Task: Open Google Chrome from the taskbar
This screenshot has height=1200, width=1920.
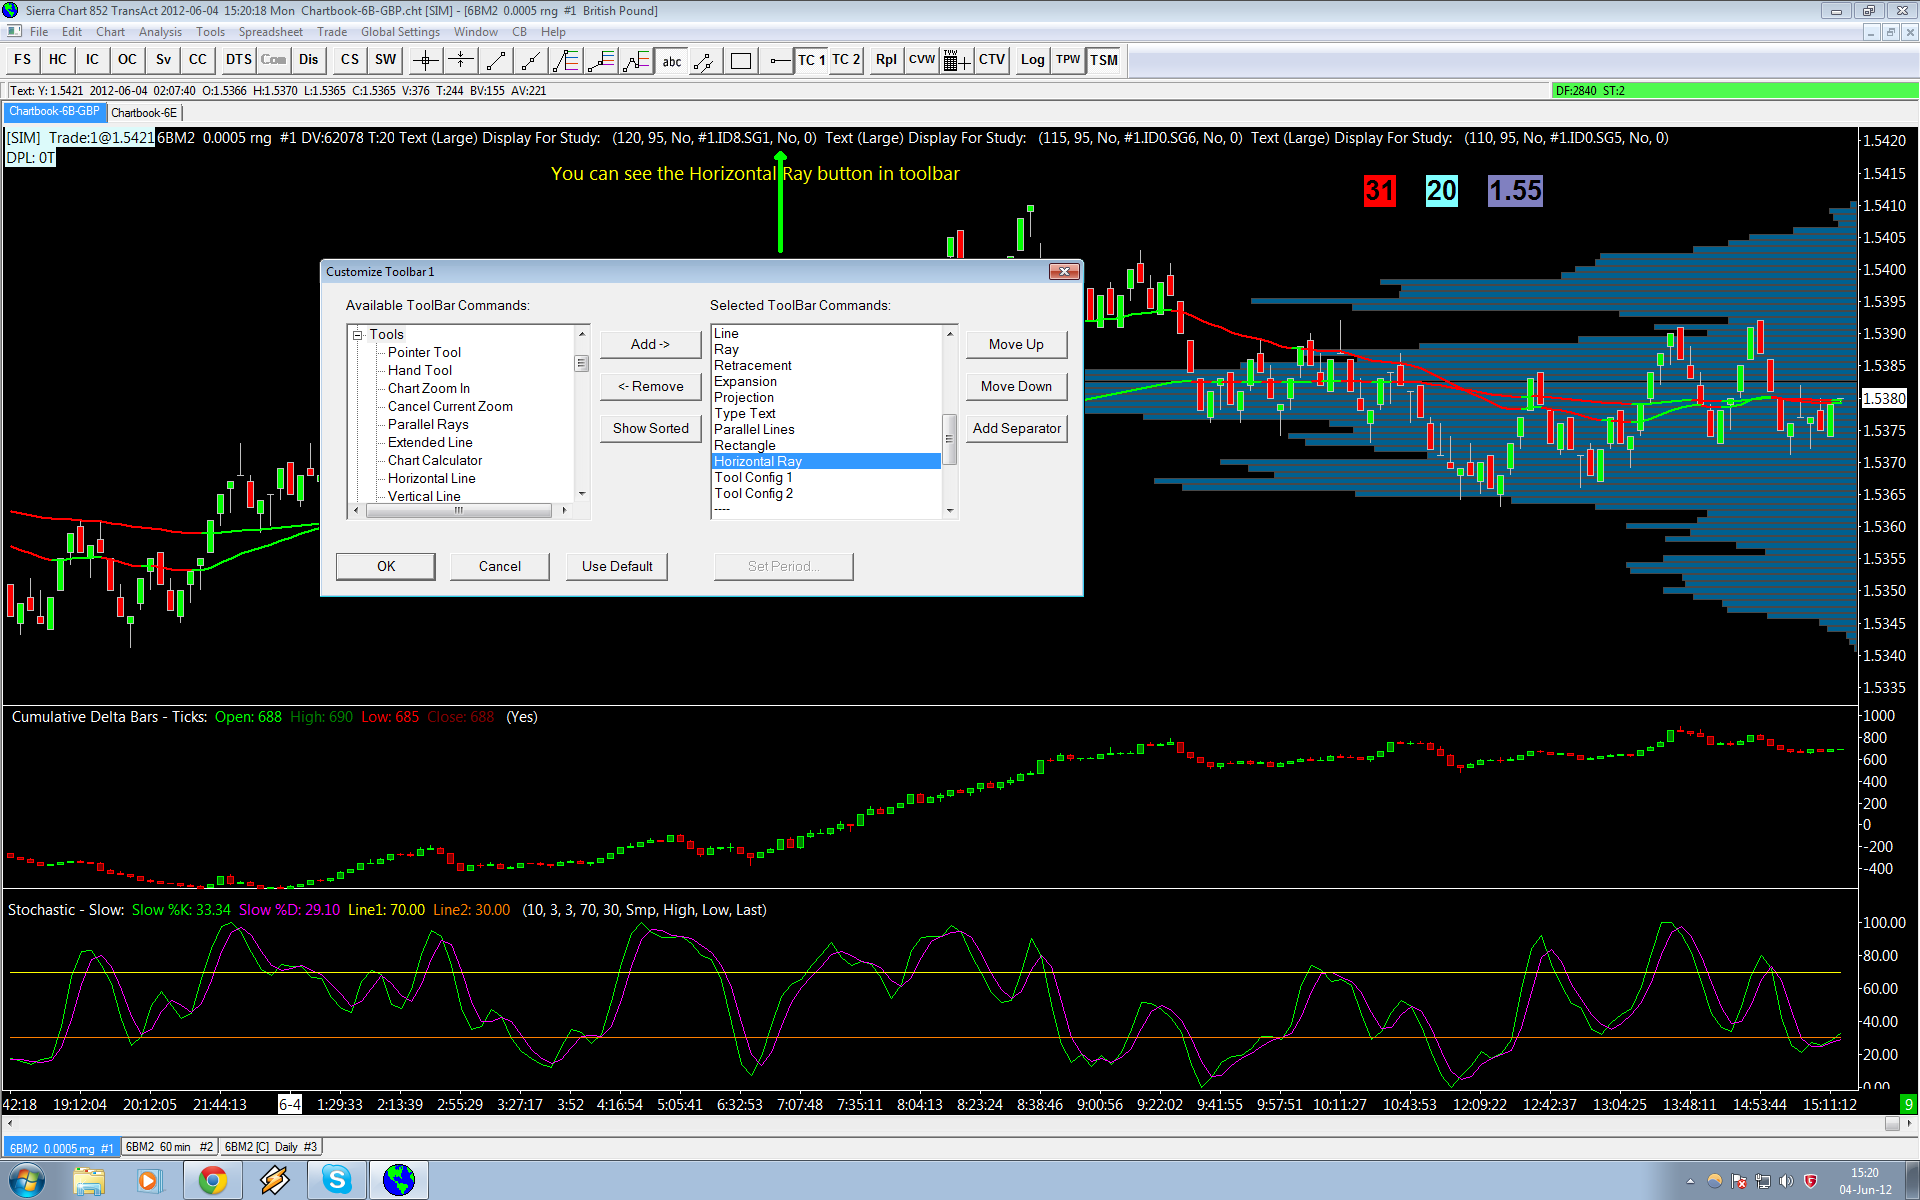Action: [x=212, y=1180]
